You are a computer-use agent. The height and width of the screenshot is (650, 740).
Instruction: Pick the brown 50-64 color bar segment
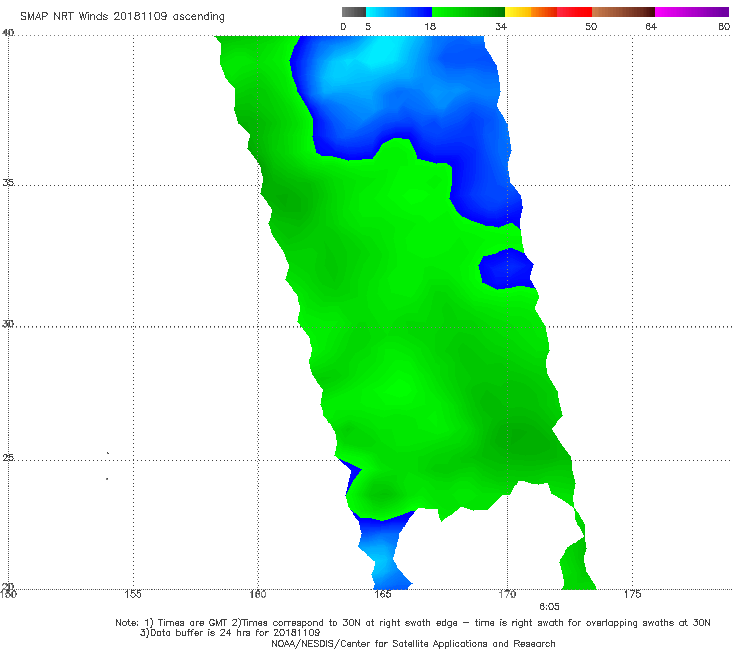click(x=623, y=12)
